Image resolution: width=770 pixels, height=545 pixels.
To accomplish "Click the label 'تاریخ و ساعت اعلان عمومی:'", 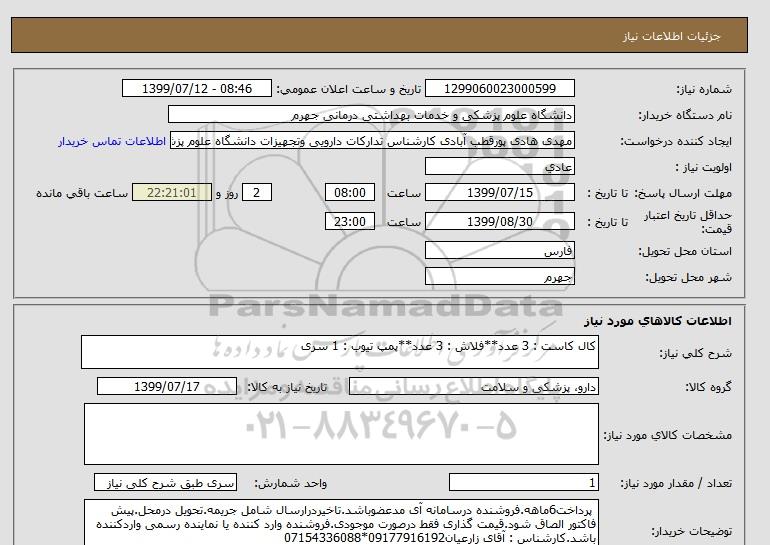I will pos(349,89).
